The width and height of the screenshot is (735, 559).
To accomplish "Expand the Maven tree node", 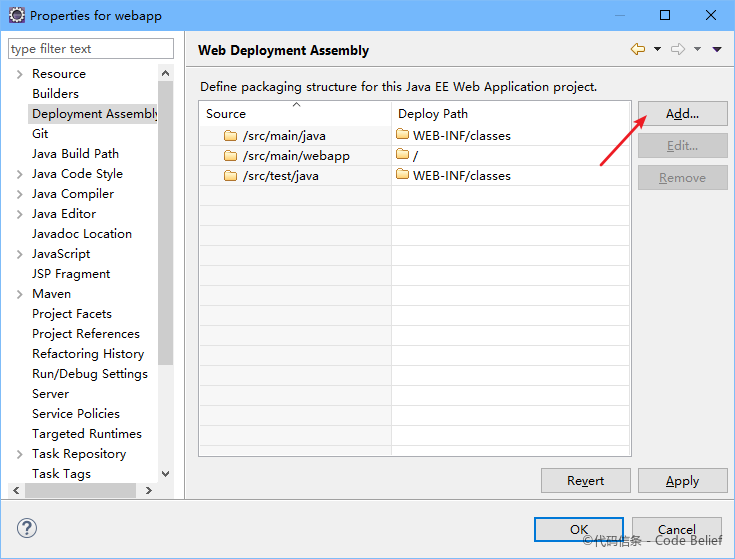I will [x=19, y=294].
